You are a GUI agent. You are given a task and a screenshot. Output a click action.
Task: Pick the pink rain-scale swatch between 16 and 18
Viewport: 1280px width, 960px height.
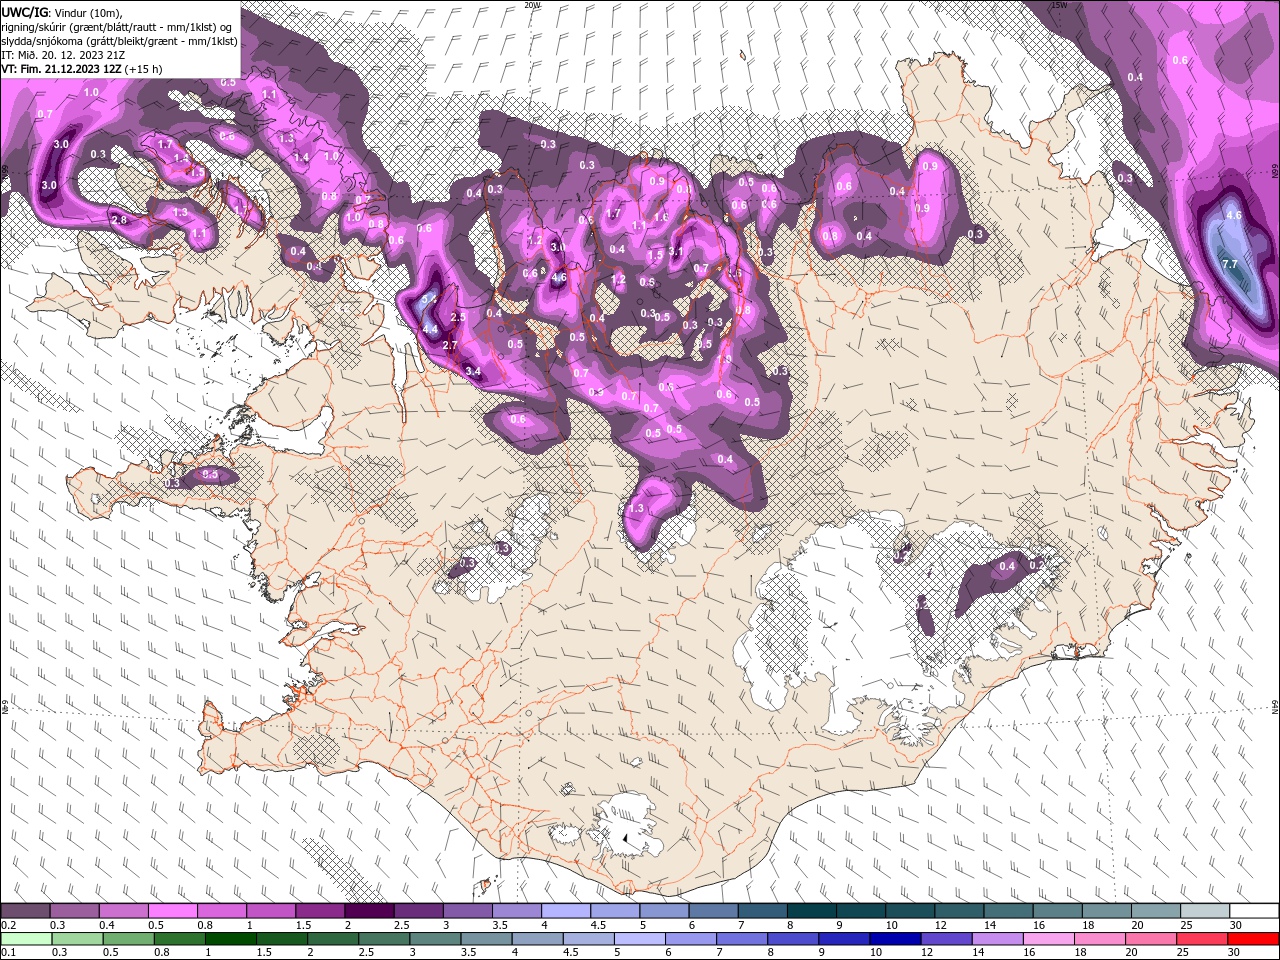click(1047, 938)
